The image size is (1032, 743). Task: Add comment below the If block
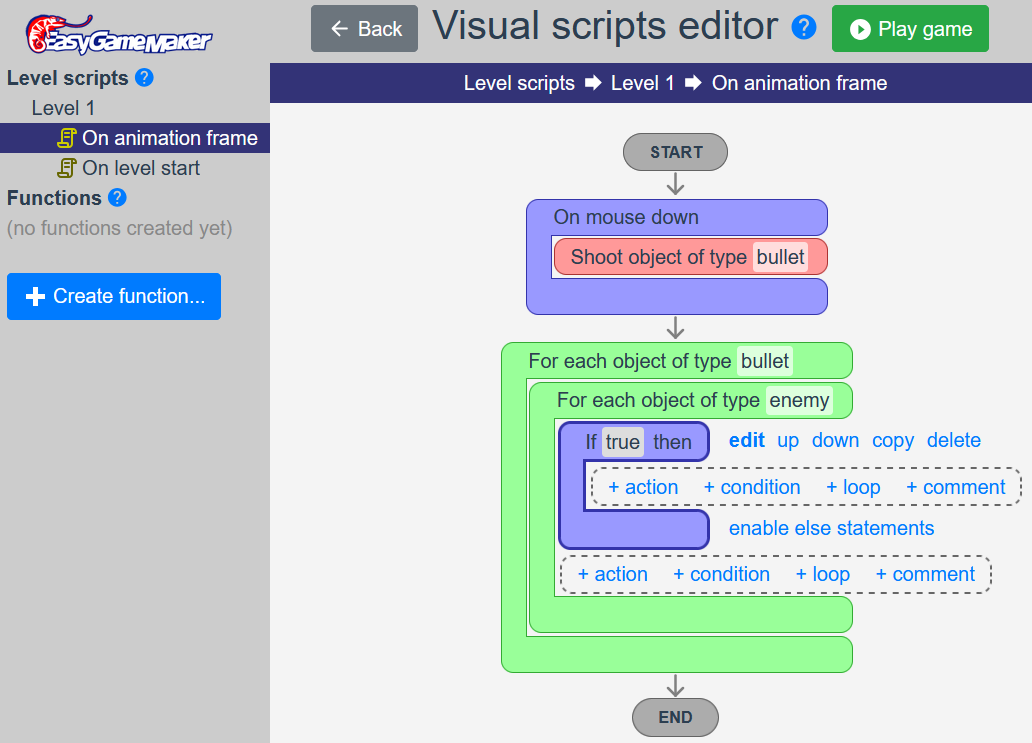pyautogui.click(x=925, y=575)
